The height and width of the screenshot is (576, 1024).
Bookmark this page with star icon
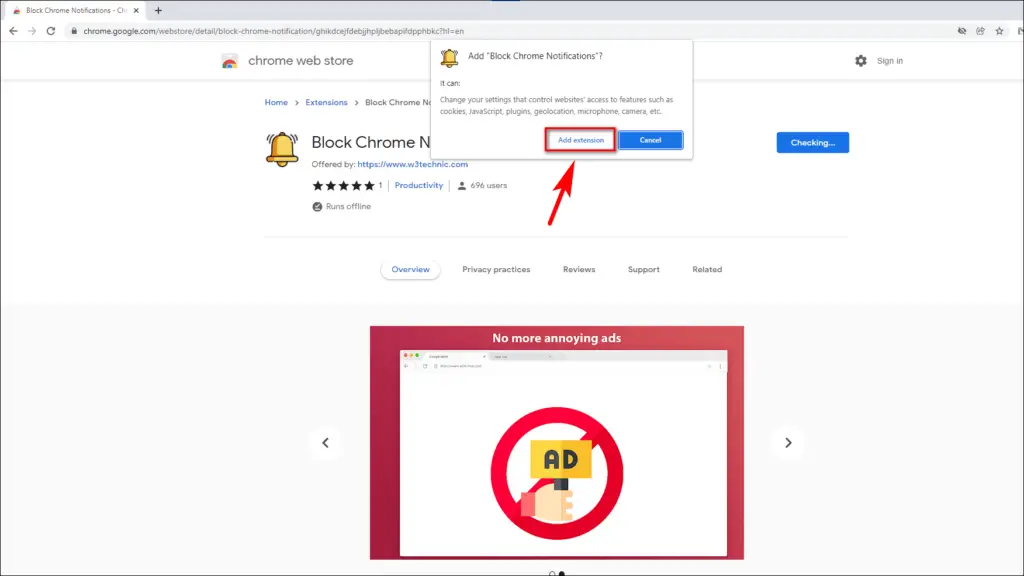tap(999, 31)
